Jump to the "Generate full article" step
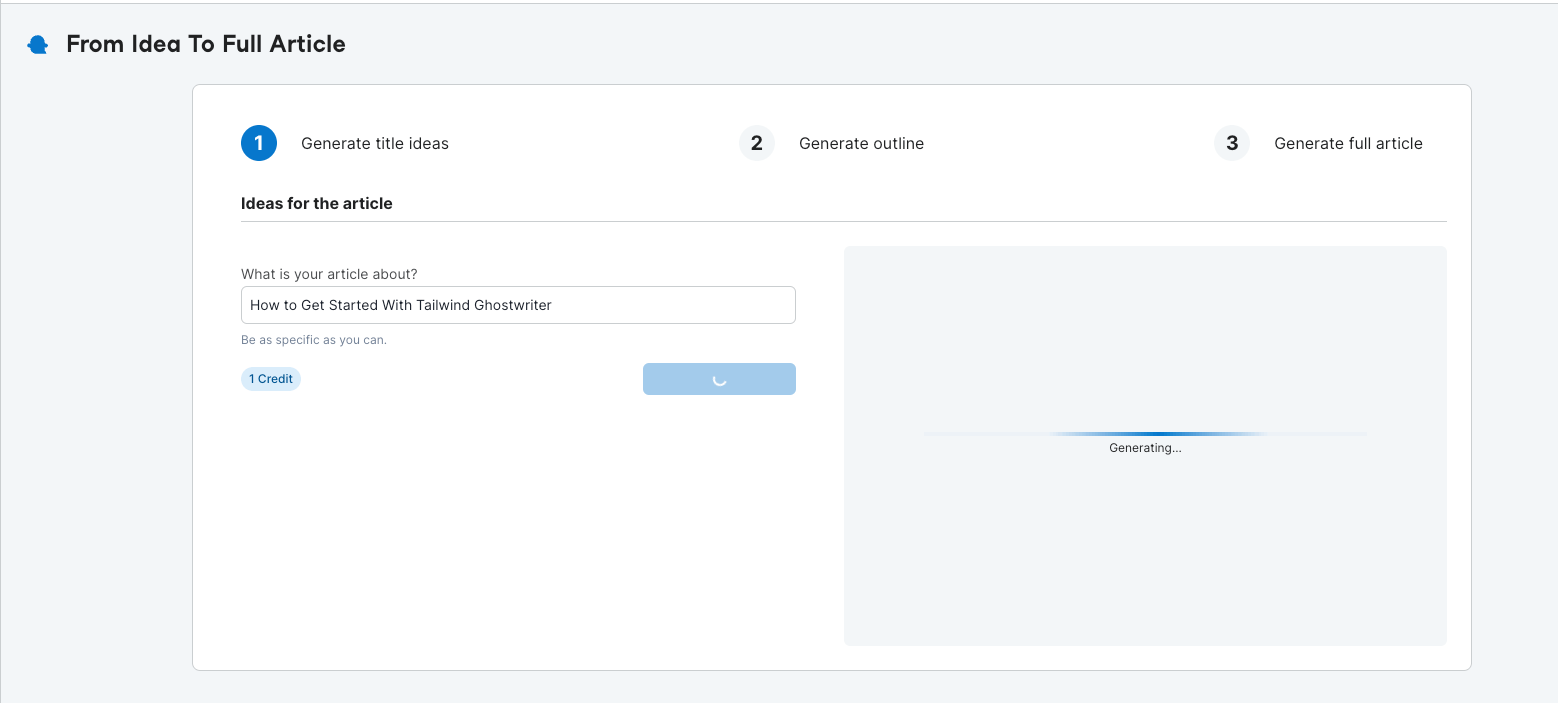This screenshot has width=1558, height=703. [1348, 144]
